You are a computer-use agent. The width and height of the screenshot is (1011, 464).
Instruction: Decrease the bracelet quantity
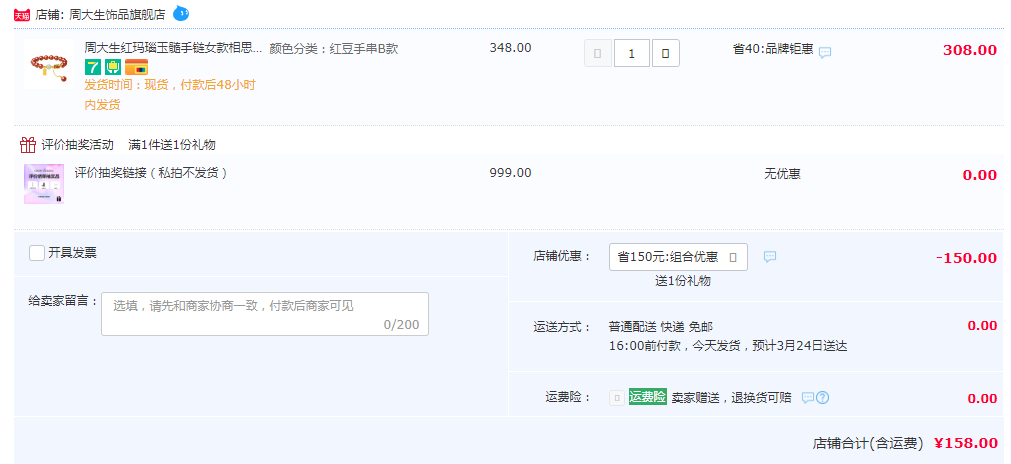point(598,53)
